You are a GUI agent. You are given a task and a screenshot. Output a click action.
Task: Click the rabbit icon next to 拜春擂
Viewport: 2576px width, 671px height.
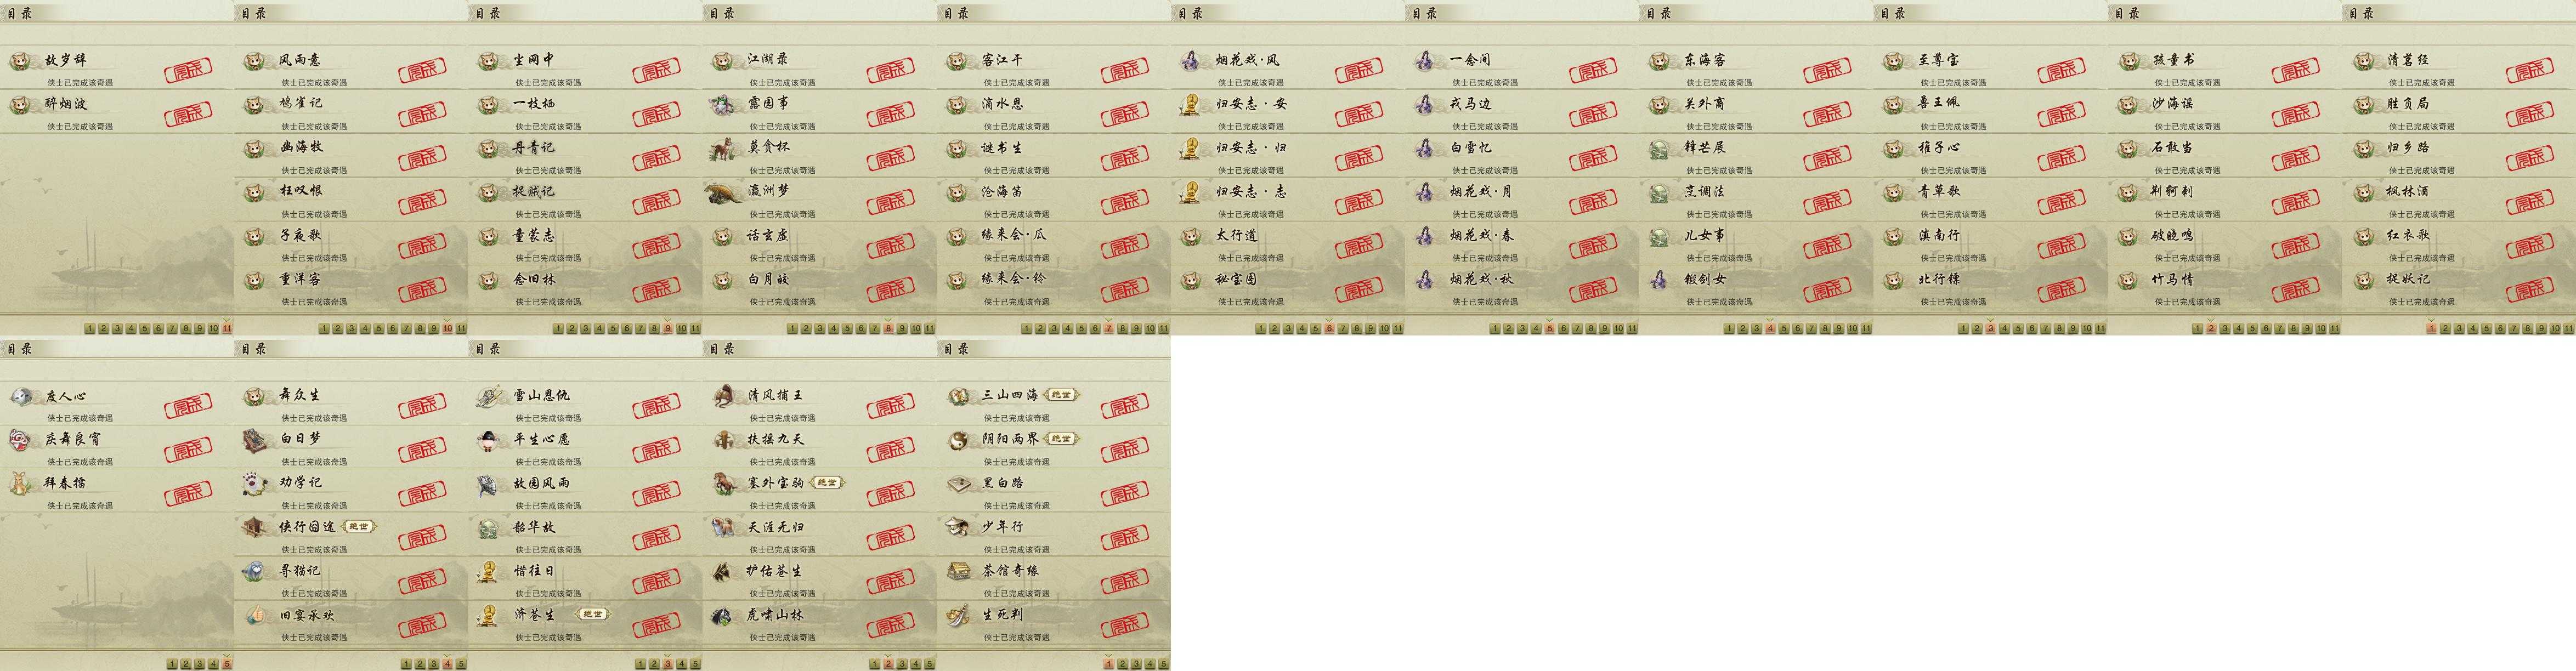tap(21, 483)
